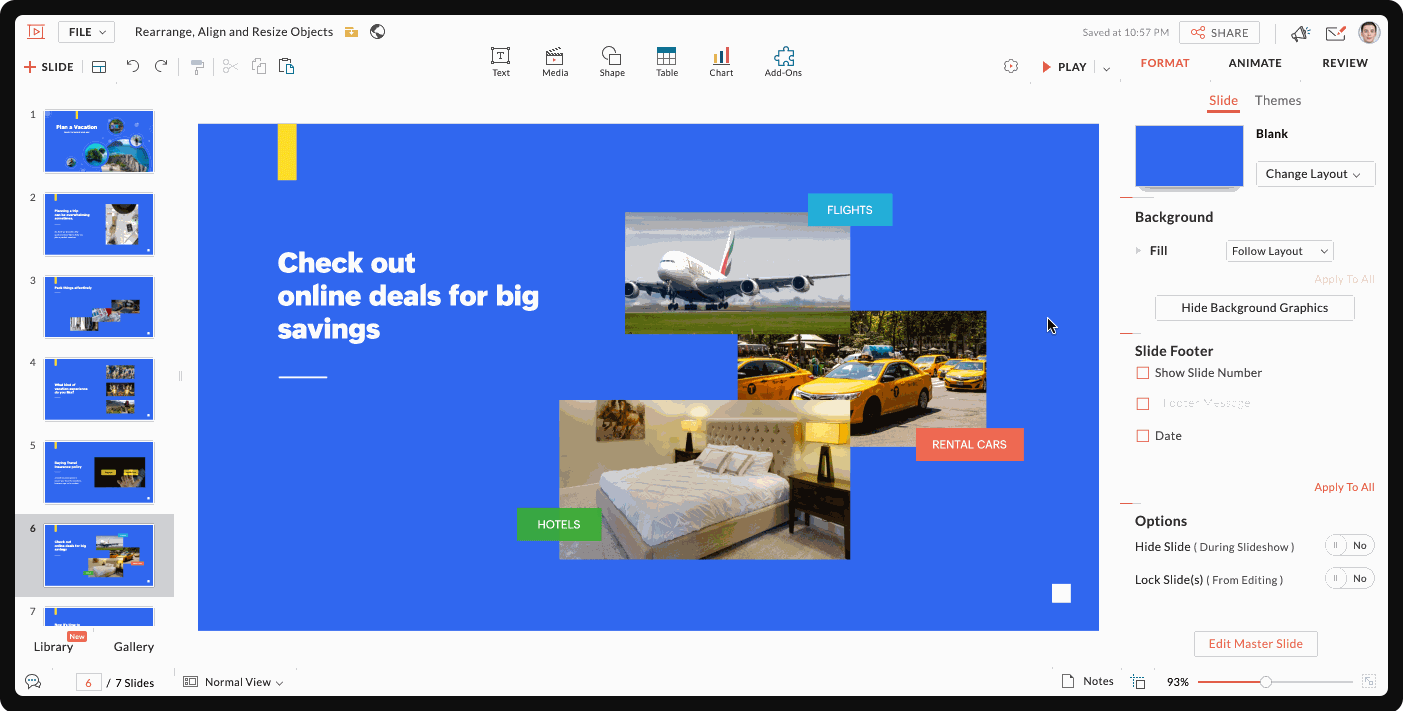1403x711 pixels.
Task: Open the user profile avatar
Action: click(x=1369, y=32)
